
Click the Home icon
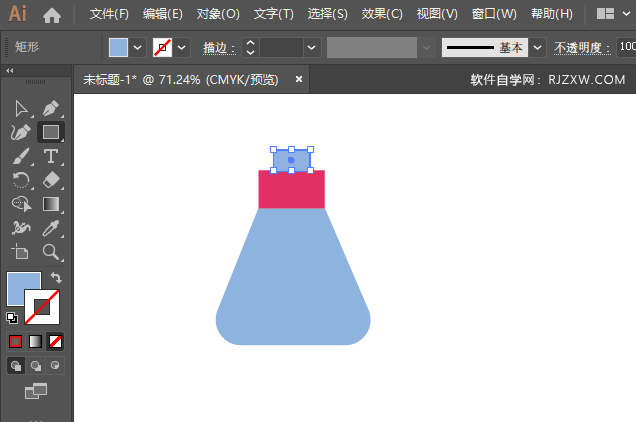52,15
